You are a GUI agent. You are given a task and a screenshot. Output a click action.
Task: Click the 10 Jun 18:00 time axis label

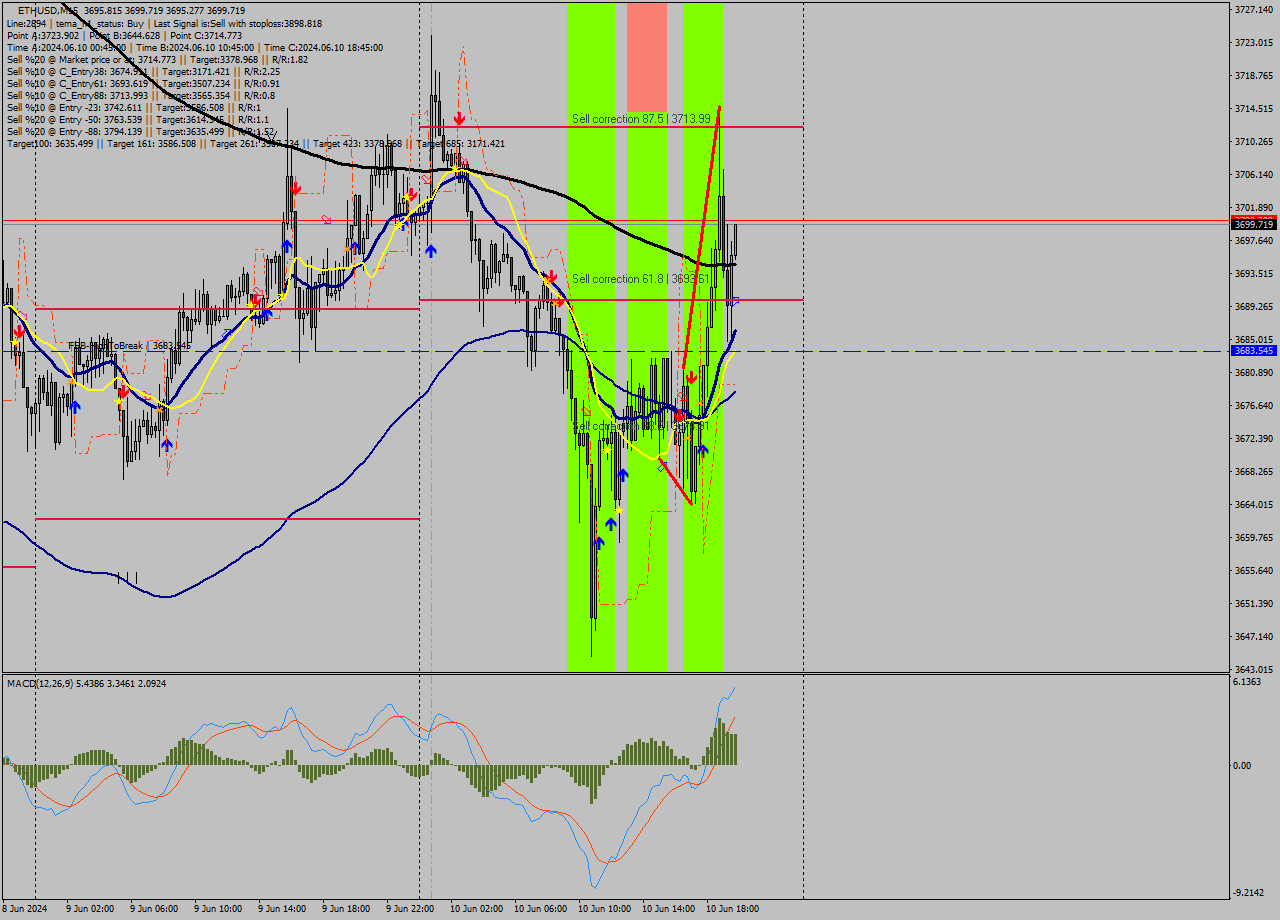click(732, 910)
